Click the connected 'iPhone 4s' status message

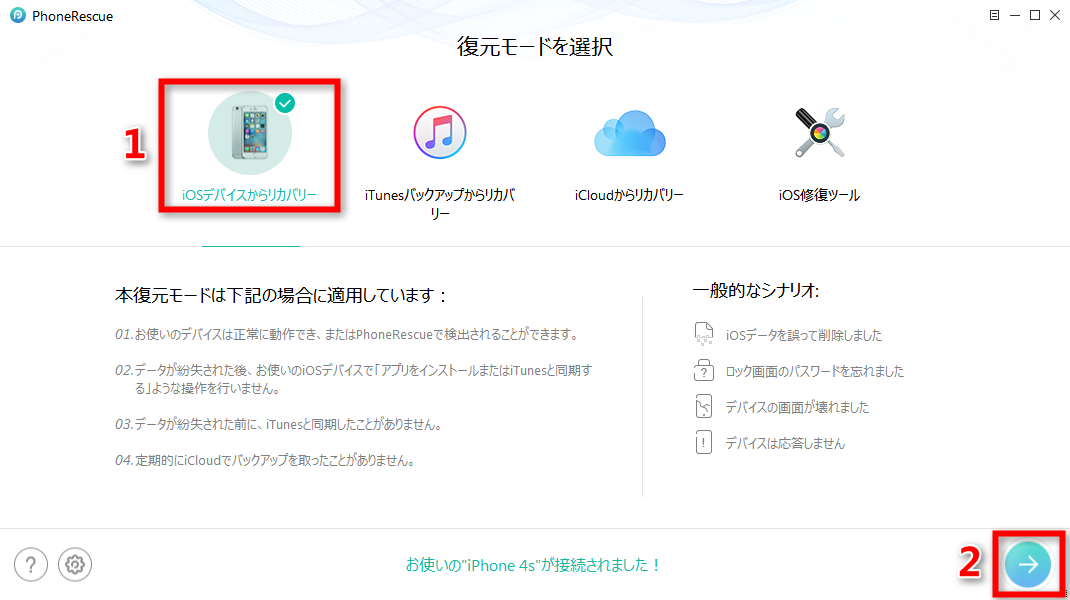(x=534, y=565)
